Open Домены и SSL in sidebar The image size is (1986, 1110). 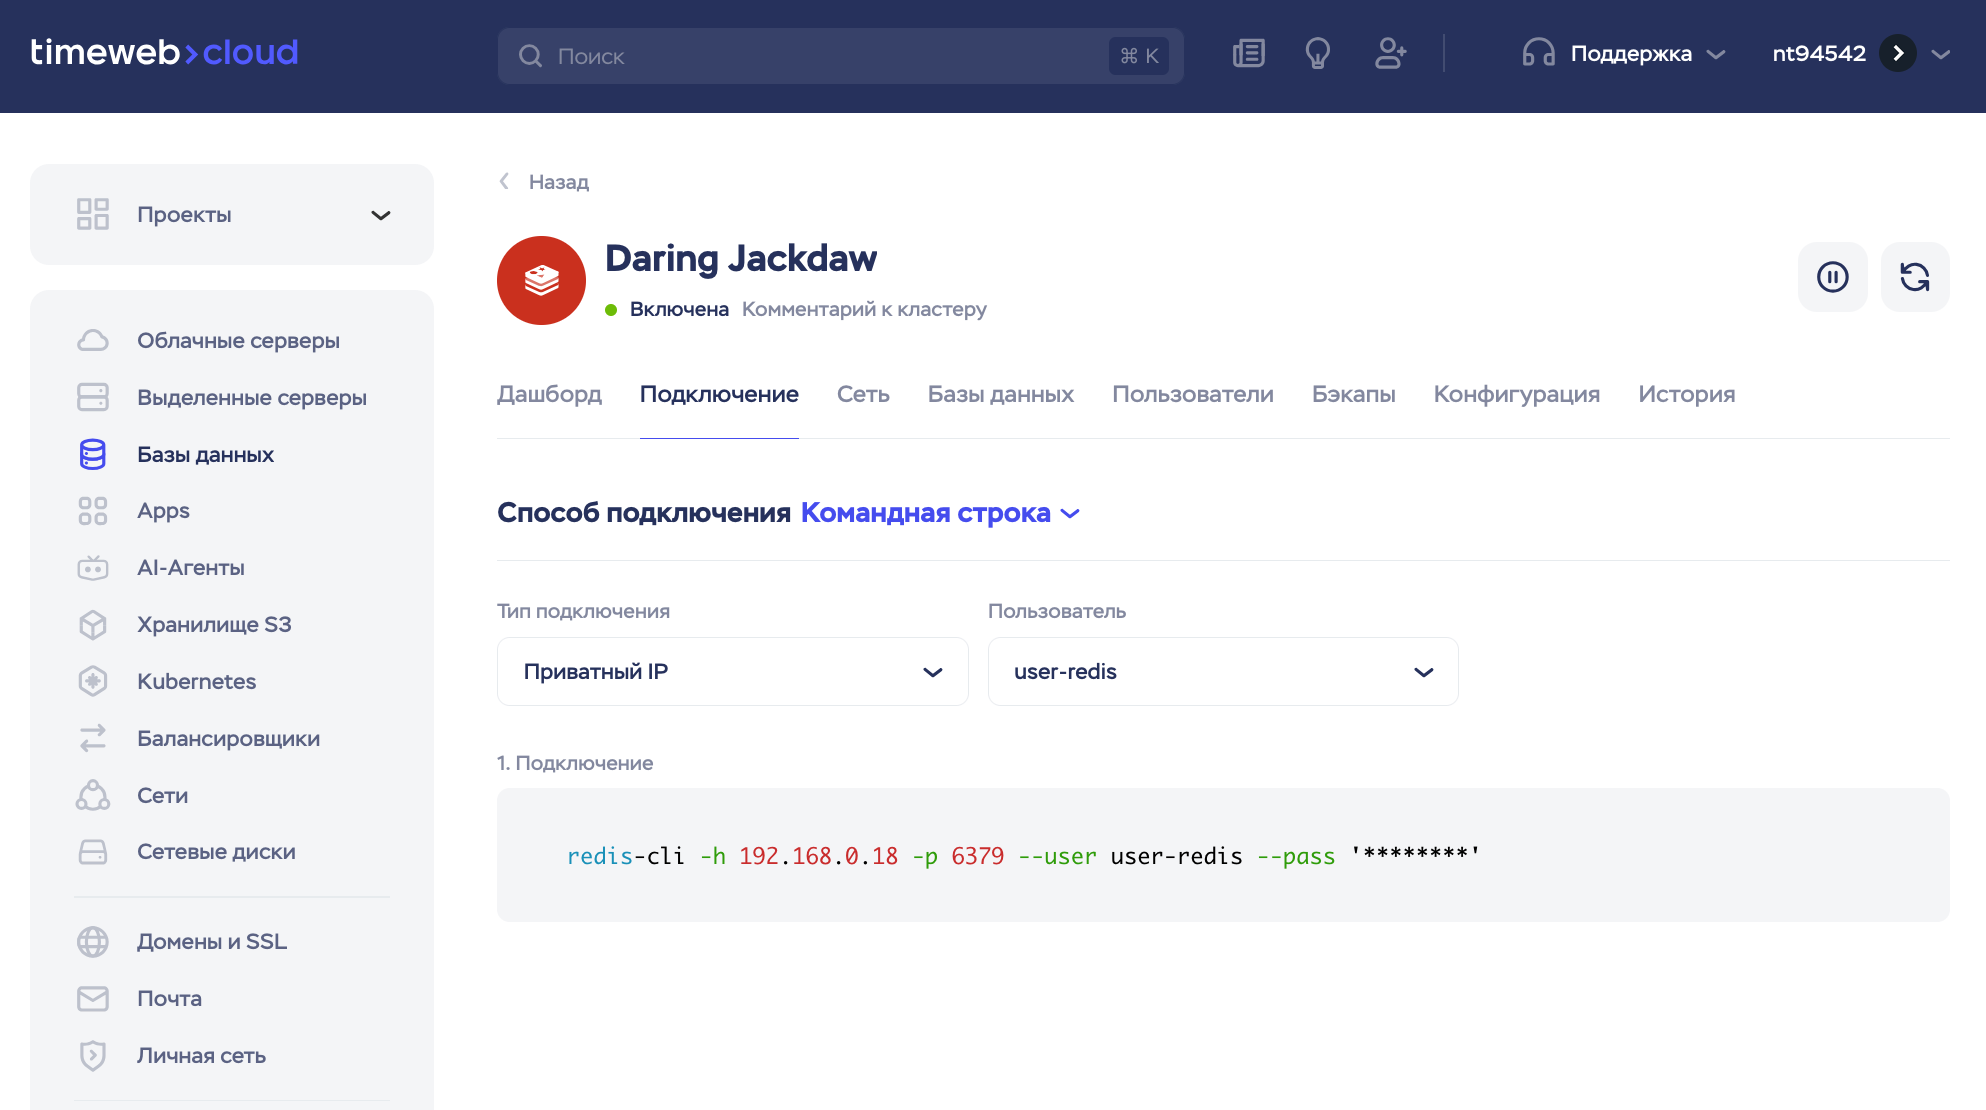click(x=212, y=942)
